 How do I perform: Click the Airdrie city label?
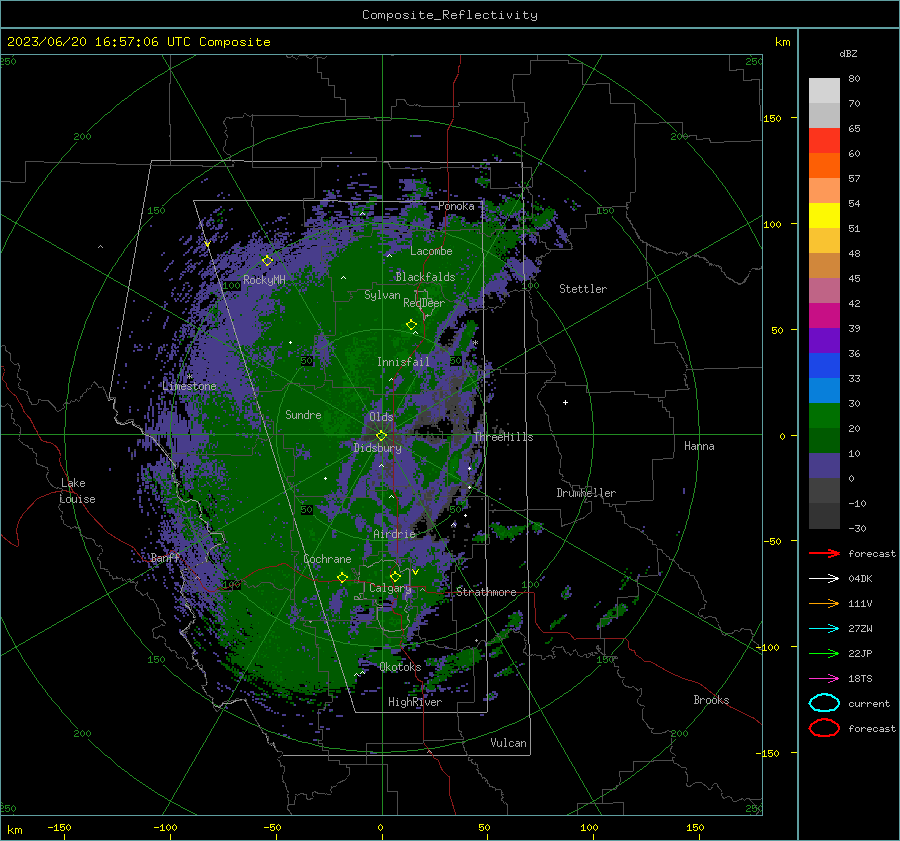click(x=394, y=534)
